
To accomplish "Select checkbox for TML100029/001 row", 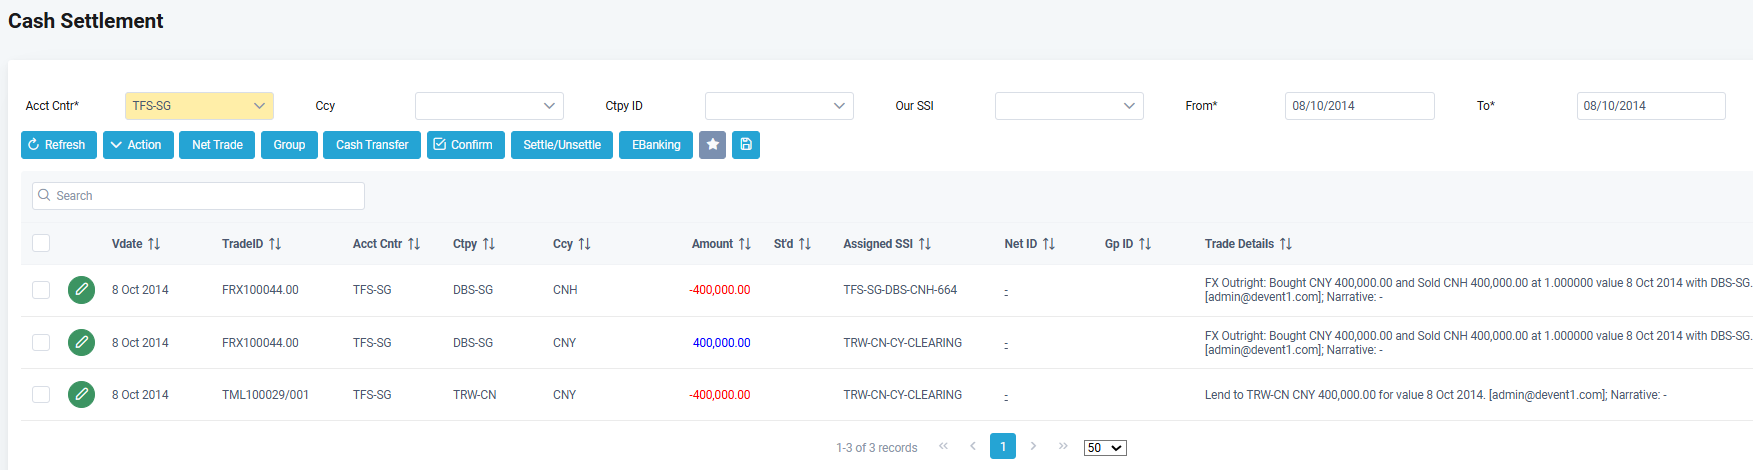I will point(41,395).
